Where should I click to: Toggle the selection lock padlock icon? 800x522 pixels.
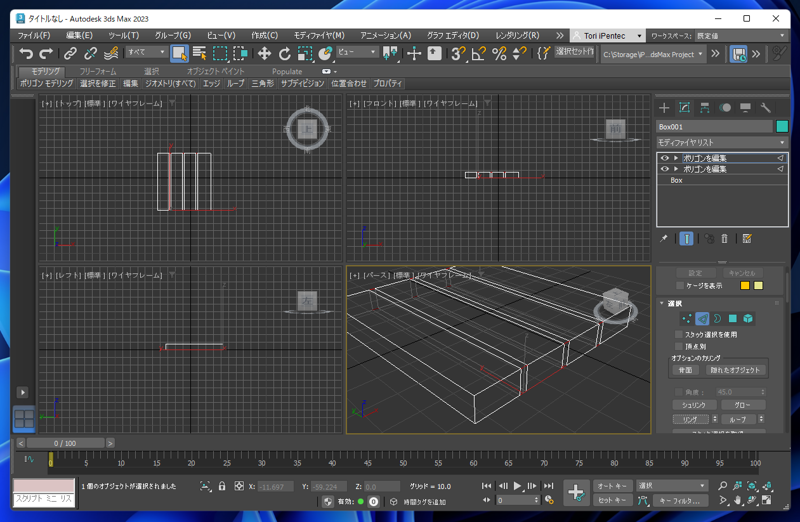(222, 486)
